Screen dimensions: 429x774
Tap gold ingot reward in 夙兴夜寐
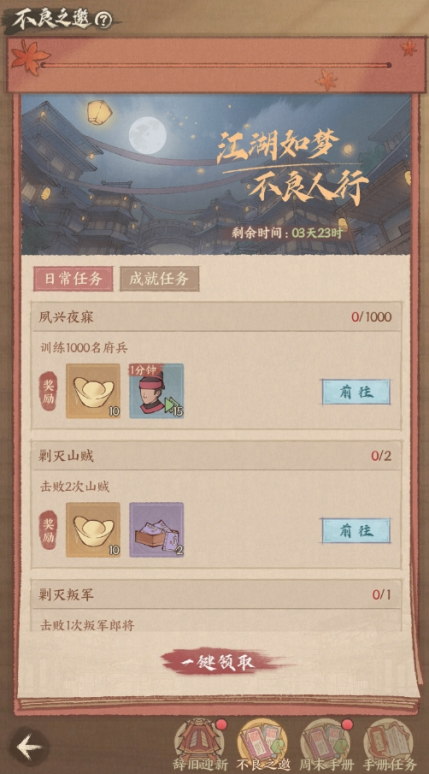[93, 391]
